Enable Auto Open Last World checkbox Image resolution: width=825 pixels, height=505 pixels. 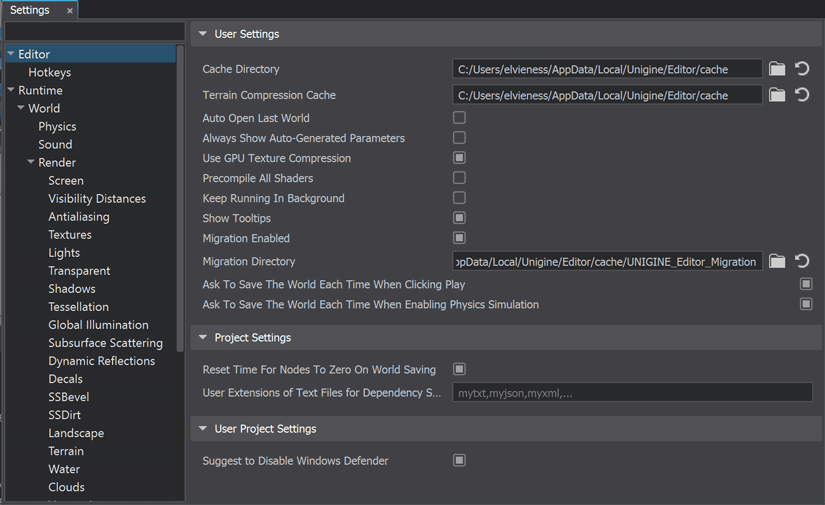459,118
